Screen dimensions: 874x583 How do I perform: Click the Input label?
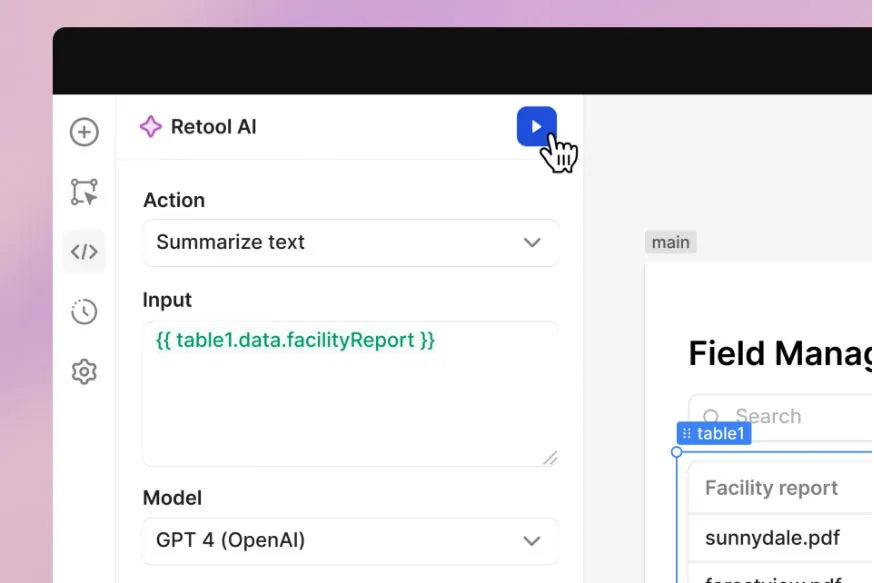click(167, 300)
